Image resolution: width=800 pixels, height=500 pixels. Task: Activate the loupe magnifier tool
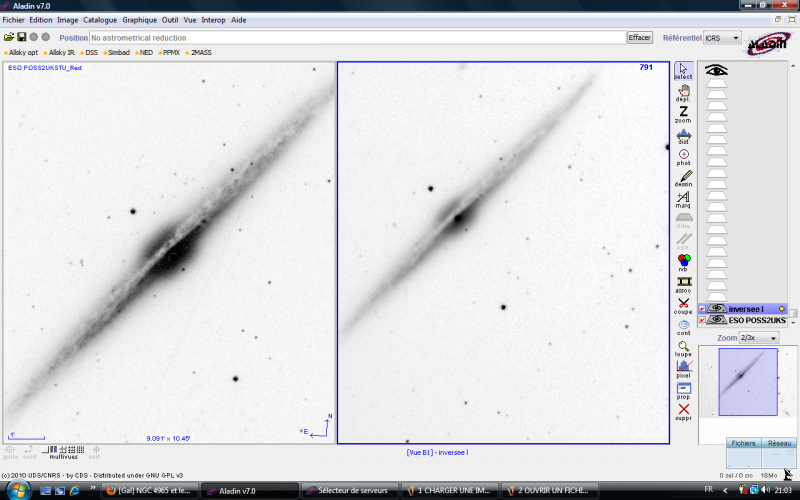tap(684, 348)
